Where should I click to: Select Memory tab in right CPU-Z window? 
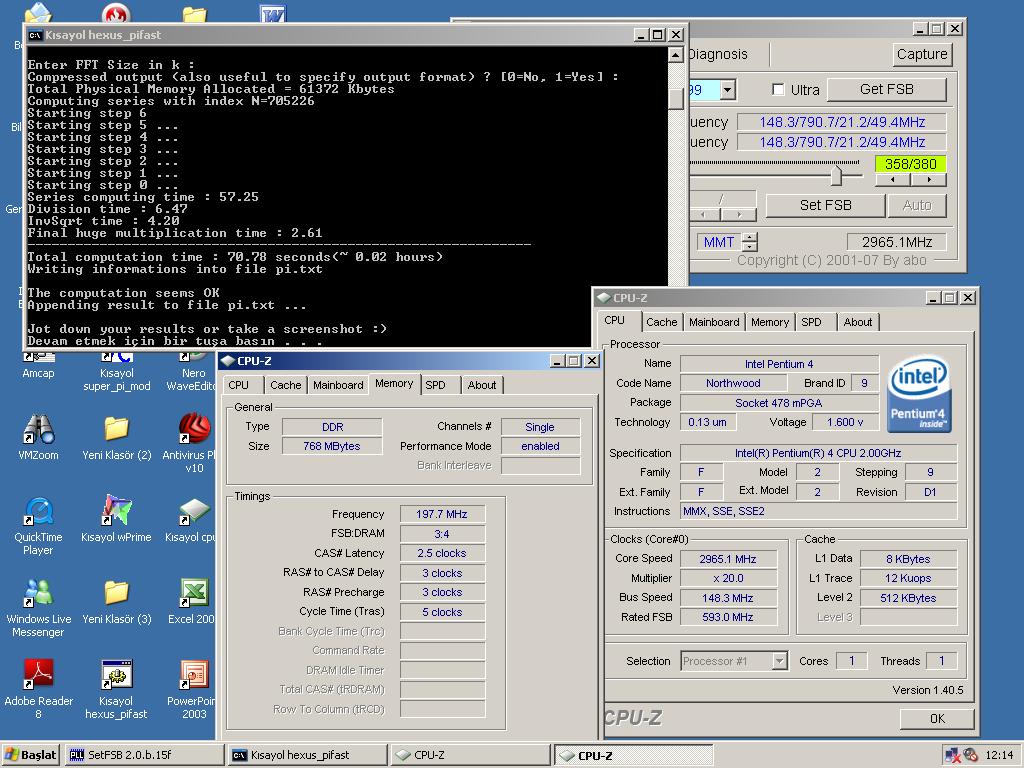click(x=770, y=322)
